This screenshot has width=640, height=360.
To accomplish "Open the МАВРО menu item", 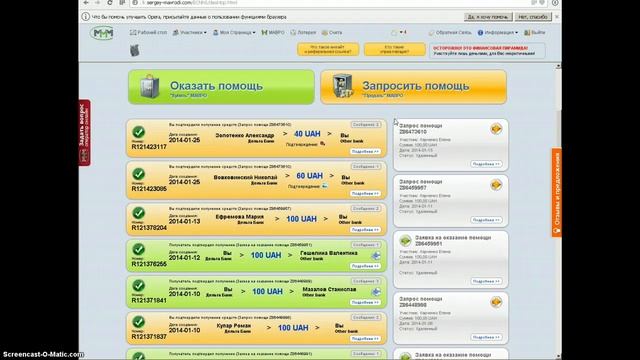I will coord(273,32).
